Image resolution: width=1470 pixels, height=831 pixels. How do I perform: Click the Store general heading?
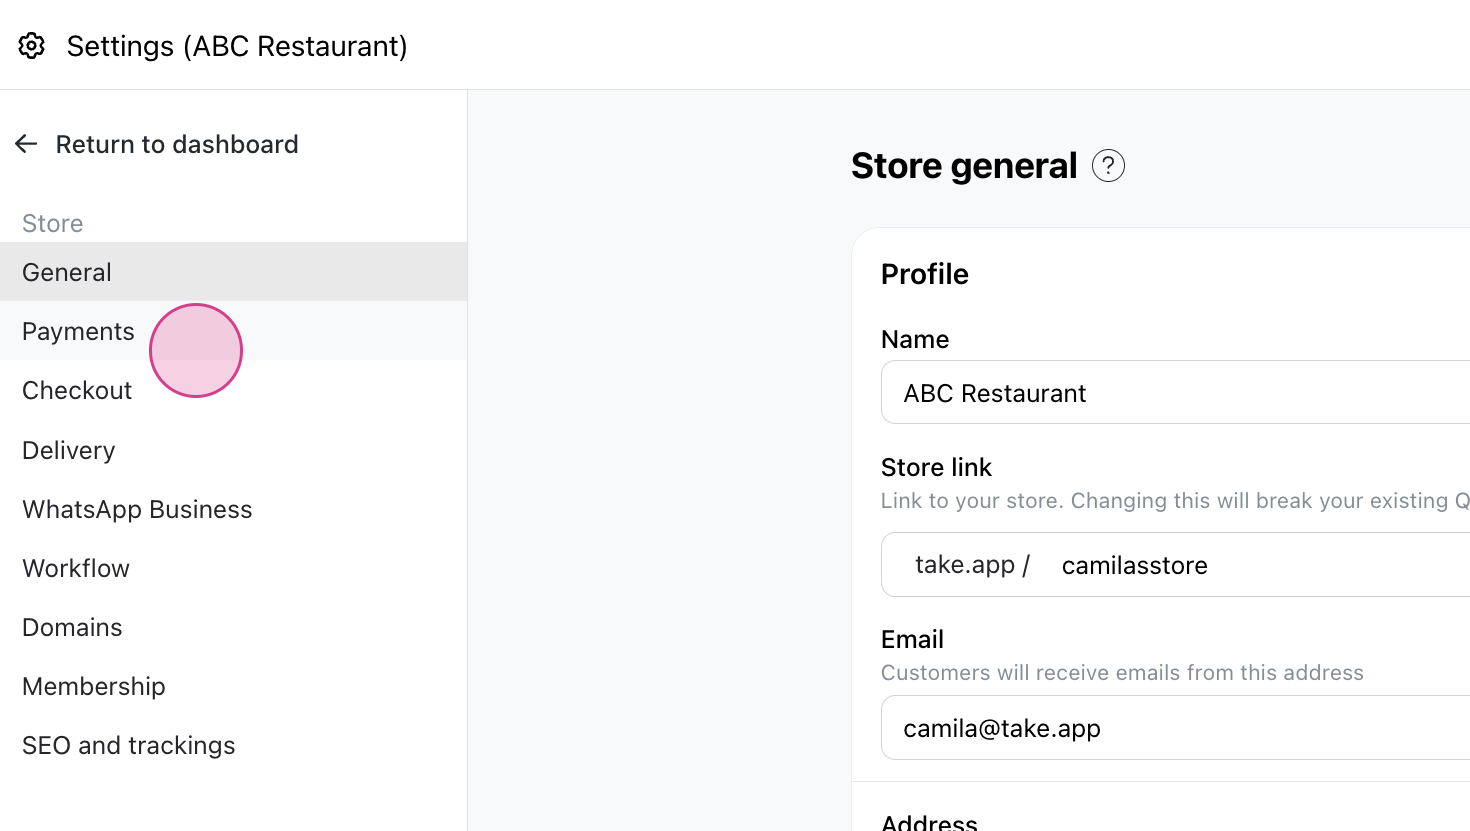pos(964,166)
